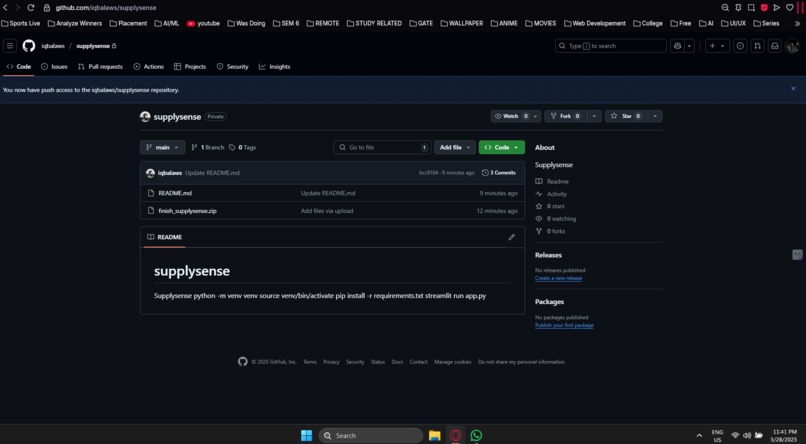Open the create new plus dropdown
The width and height of the screenshot is (806, 444).
[x=717, y=46]
